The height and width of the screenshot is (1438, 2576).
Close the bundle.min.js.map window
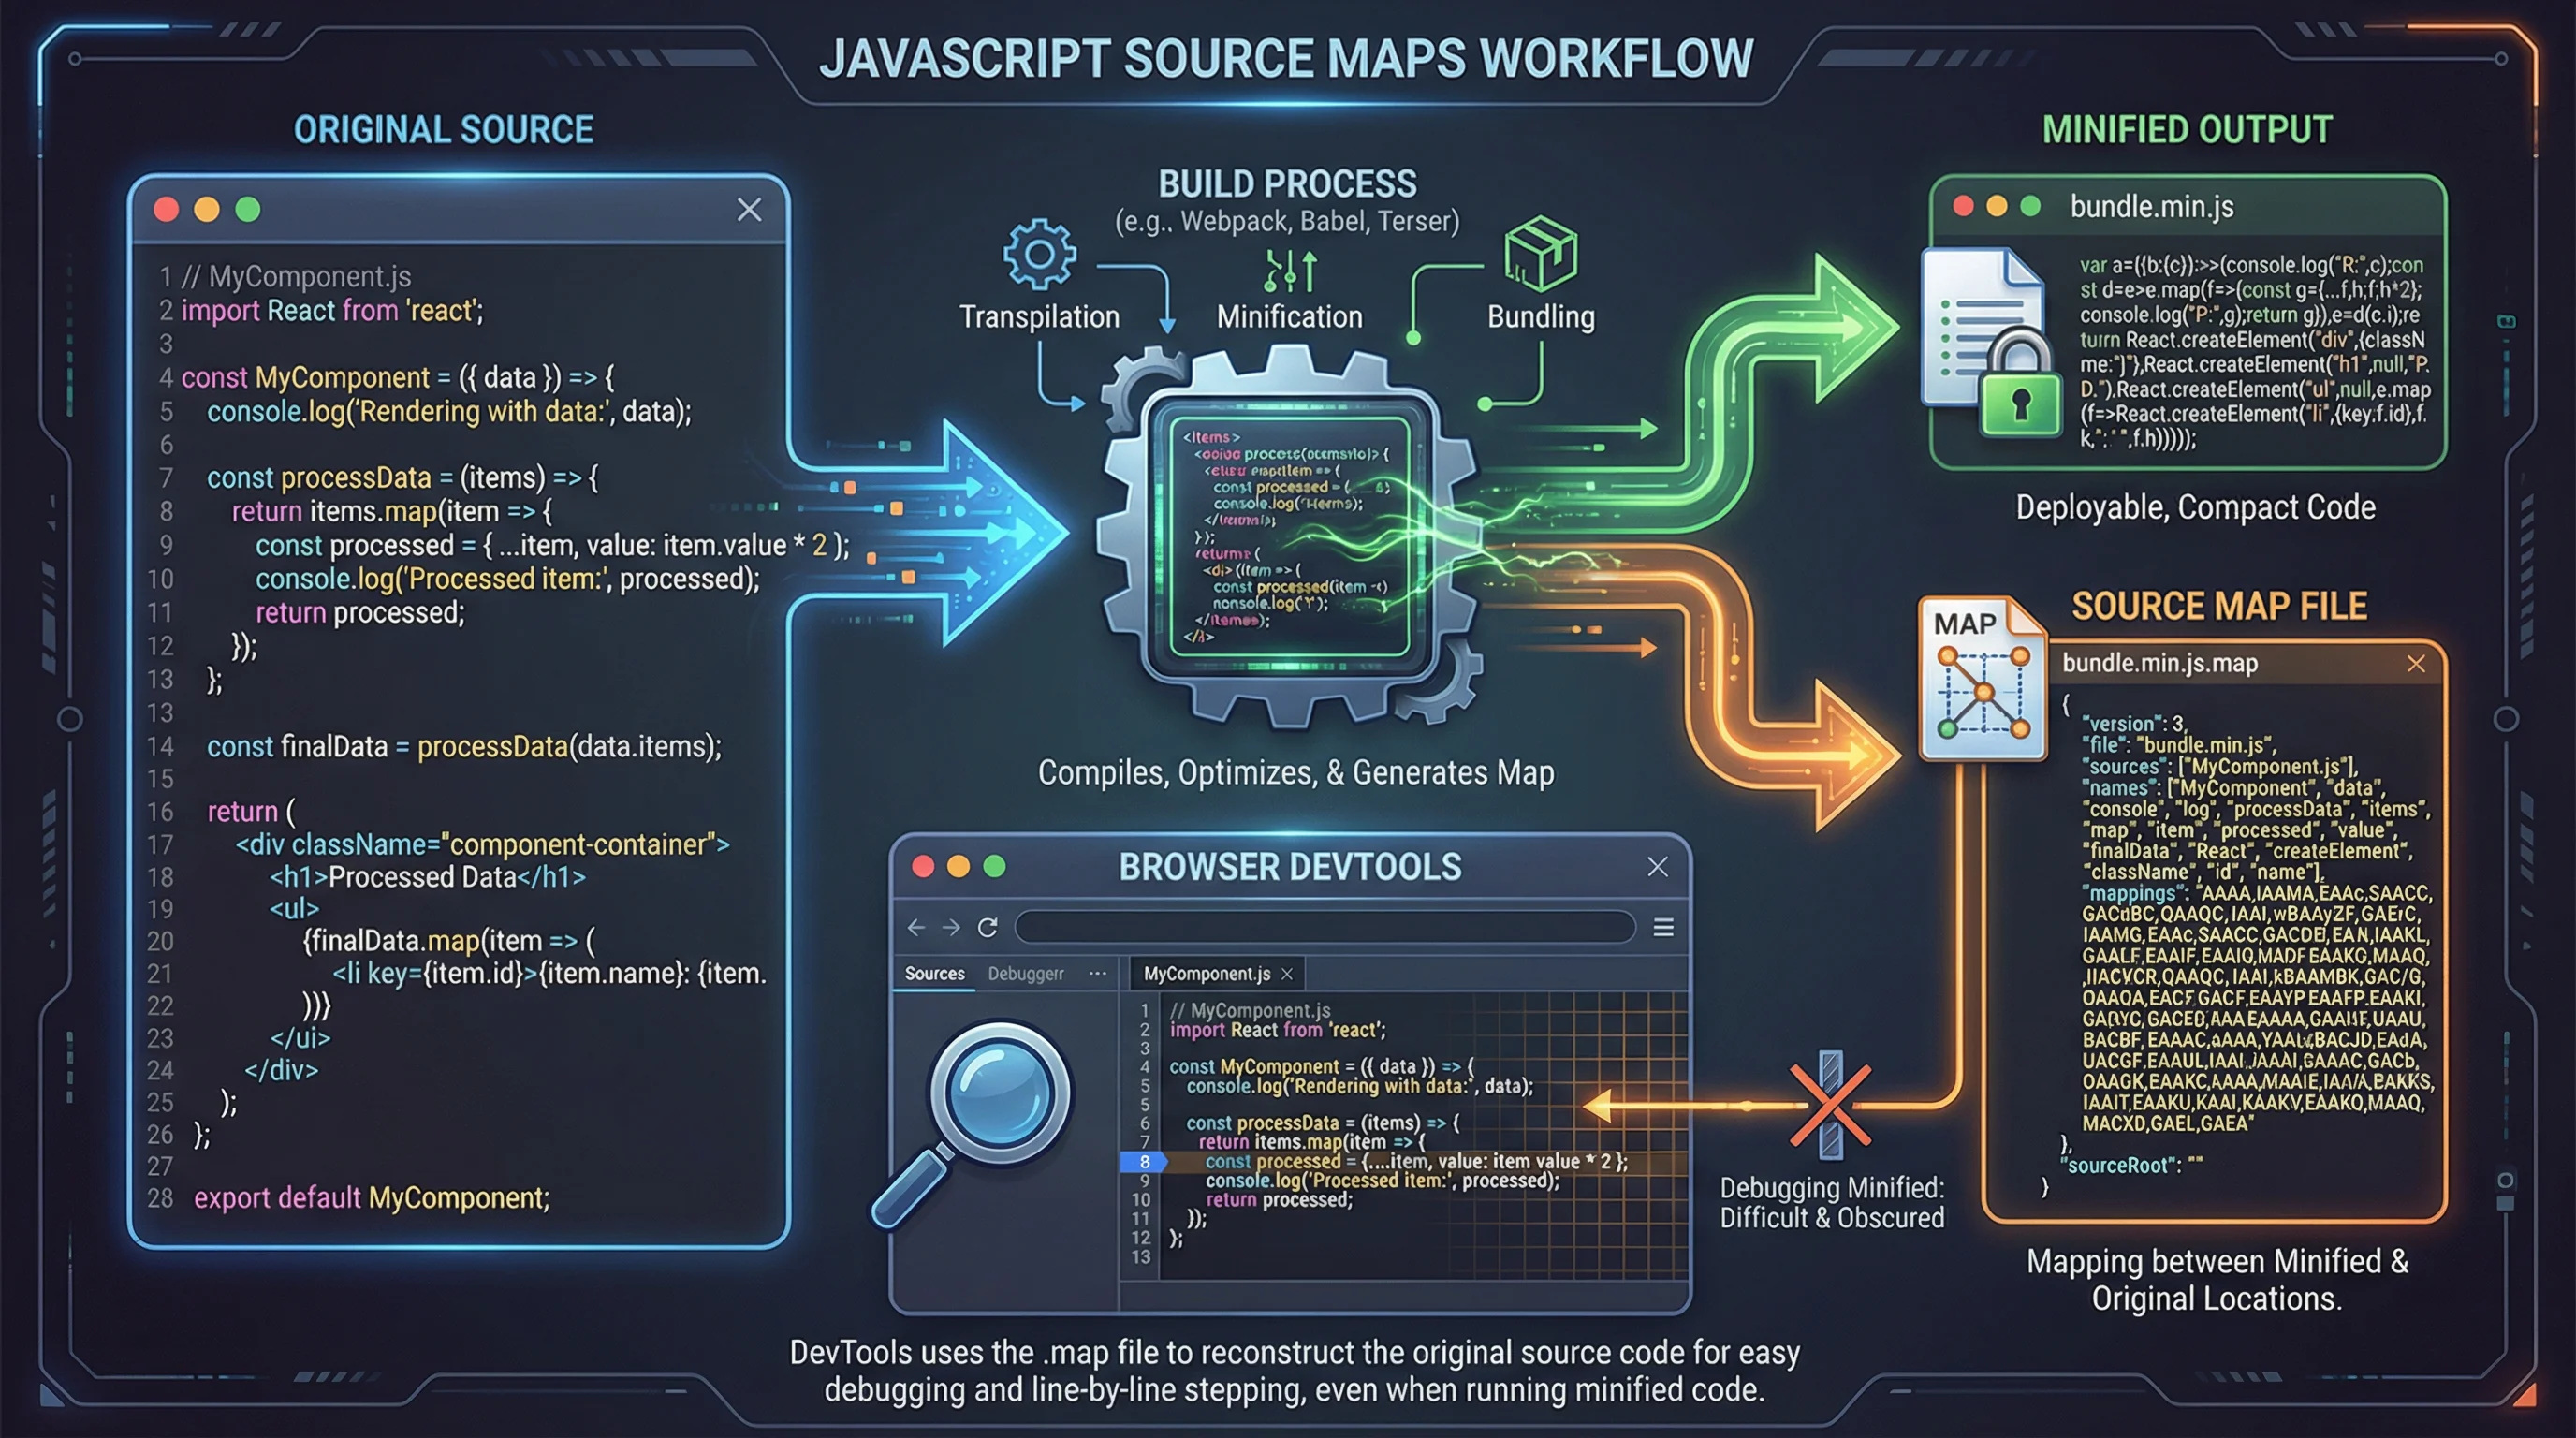[2417, 663]
